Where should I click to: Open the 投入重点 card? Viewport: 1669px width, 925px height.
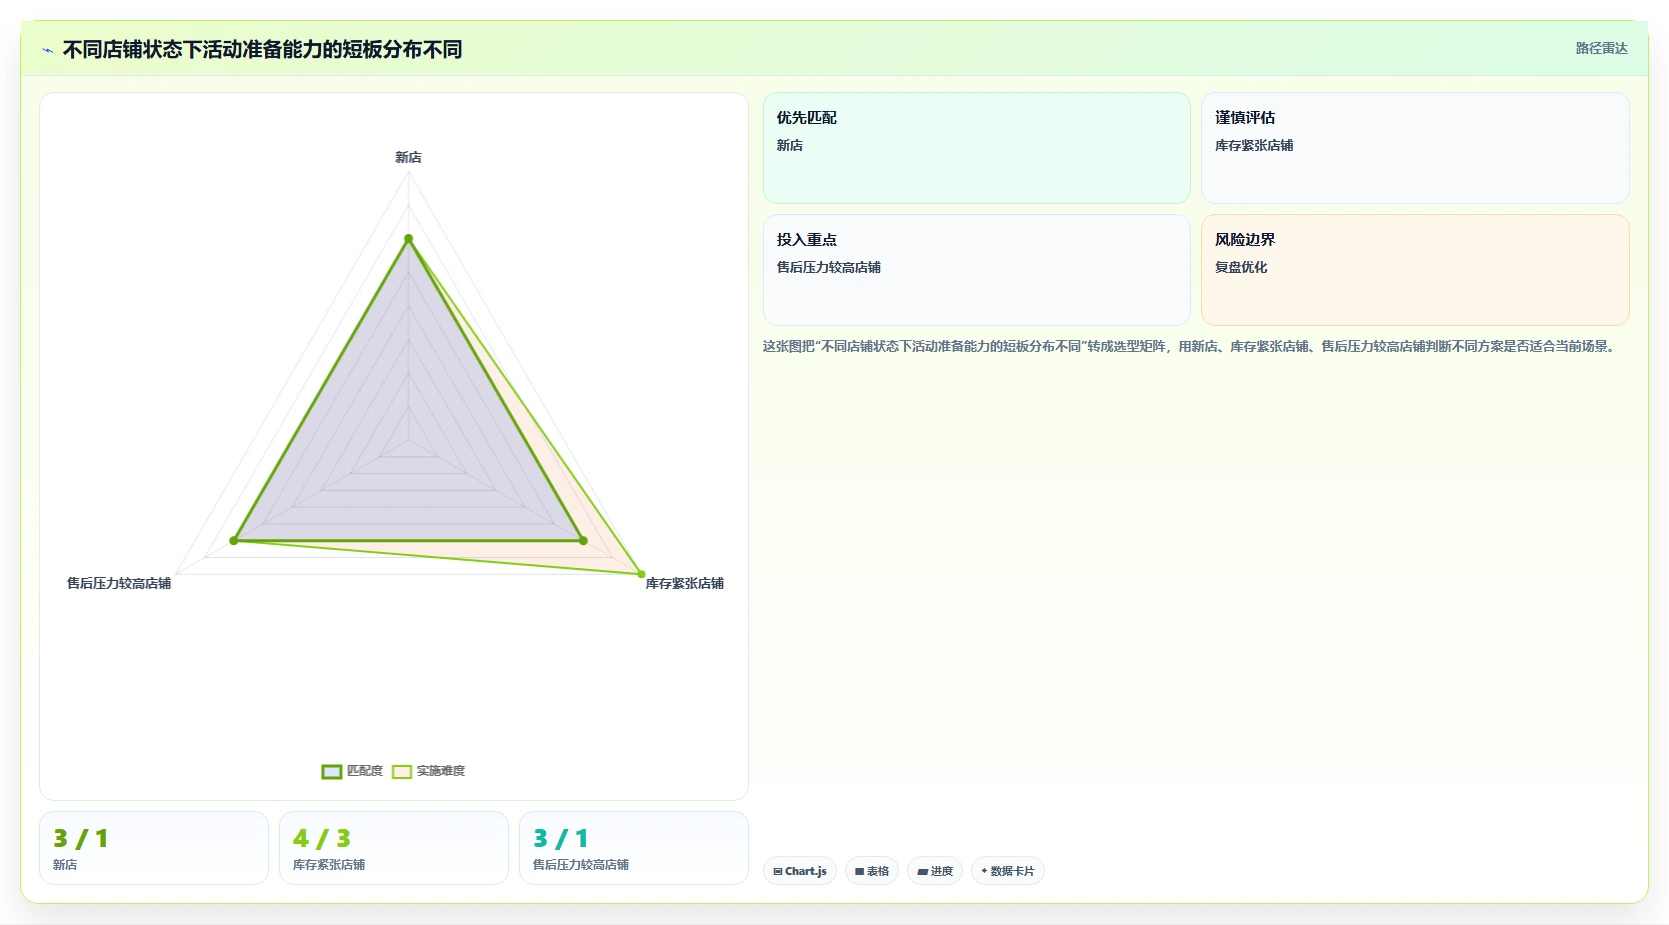(x=977, y=270)
